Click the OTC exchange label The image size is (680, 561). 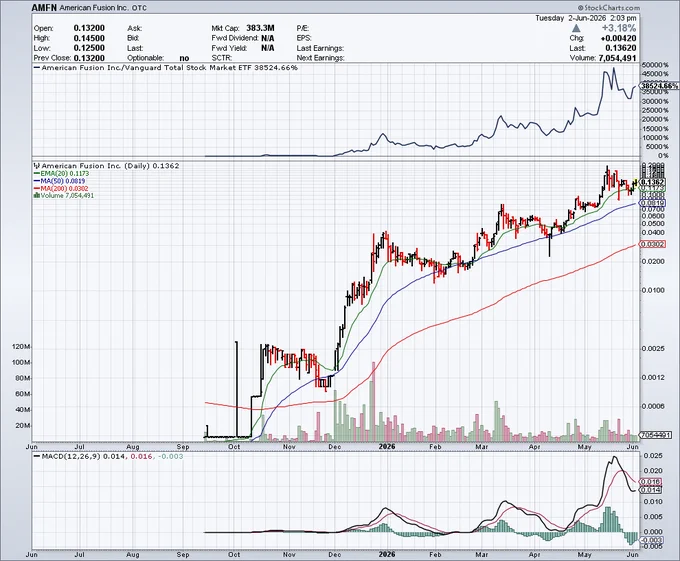[139, 8]
